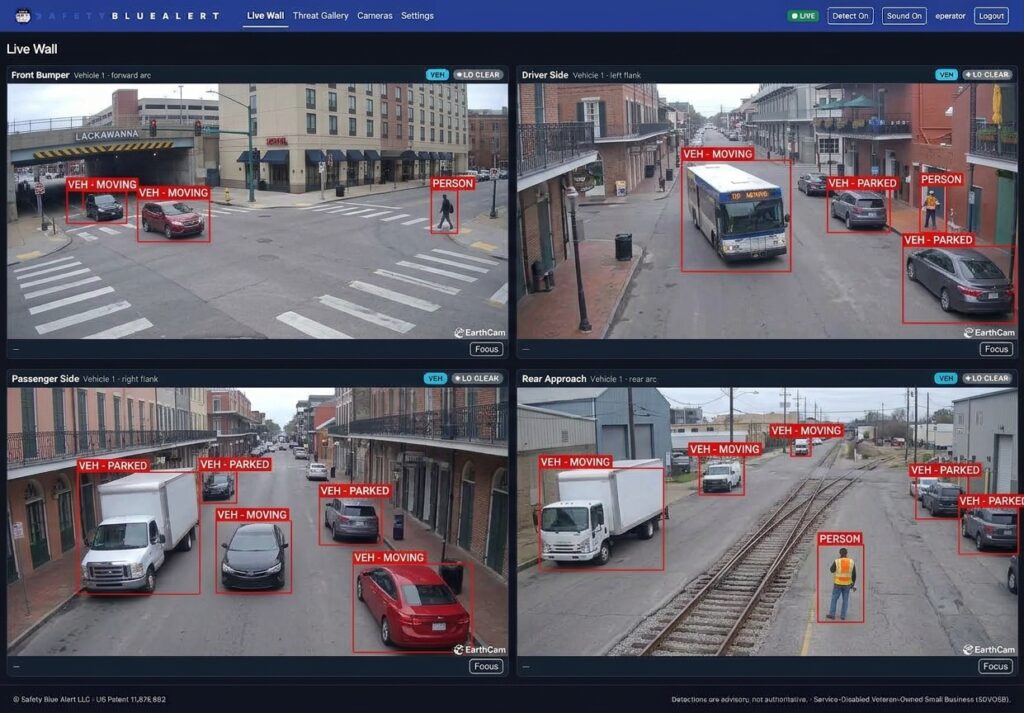Log out using the Logout button

pyautogui.click(x=991, y=16)
